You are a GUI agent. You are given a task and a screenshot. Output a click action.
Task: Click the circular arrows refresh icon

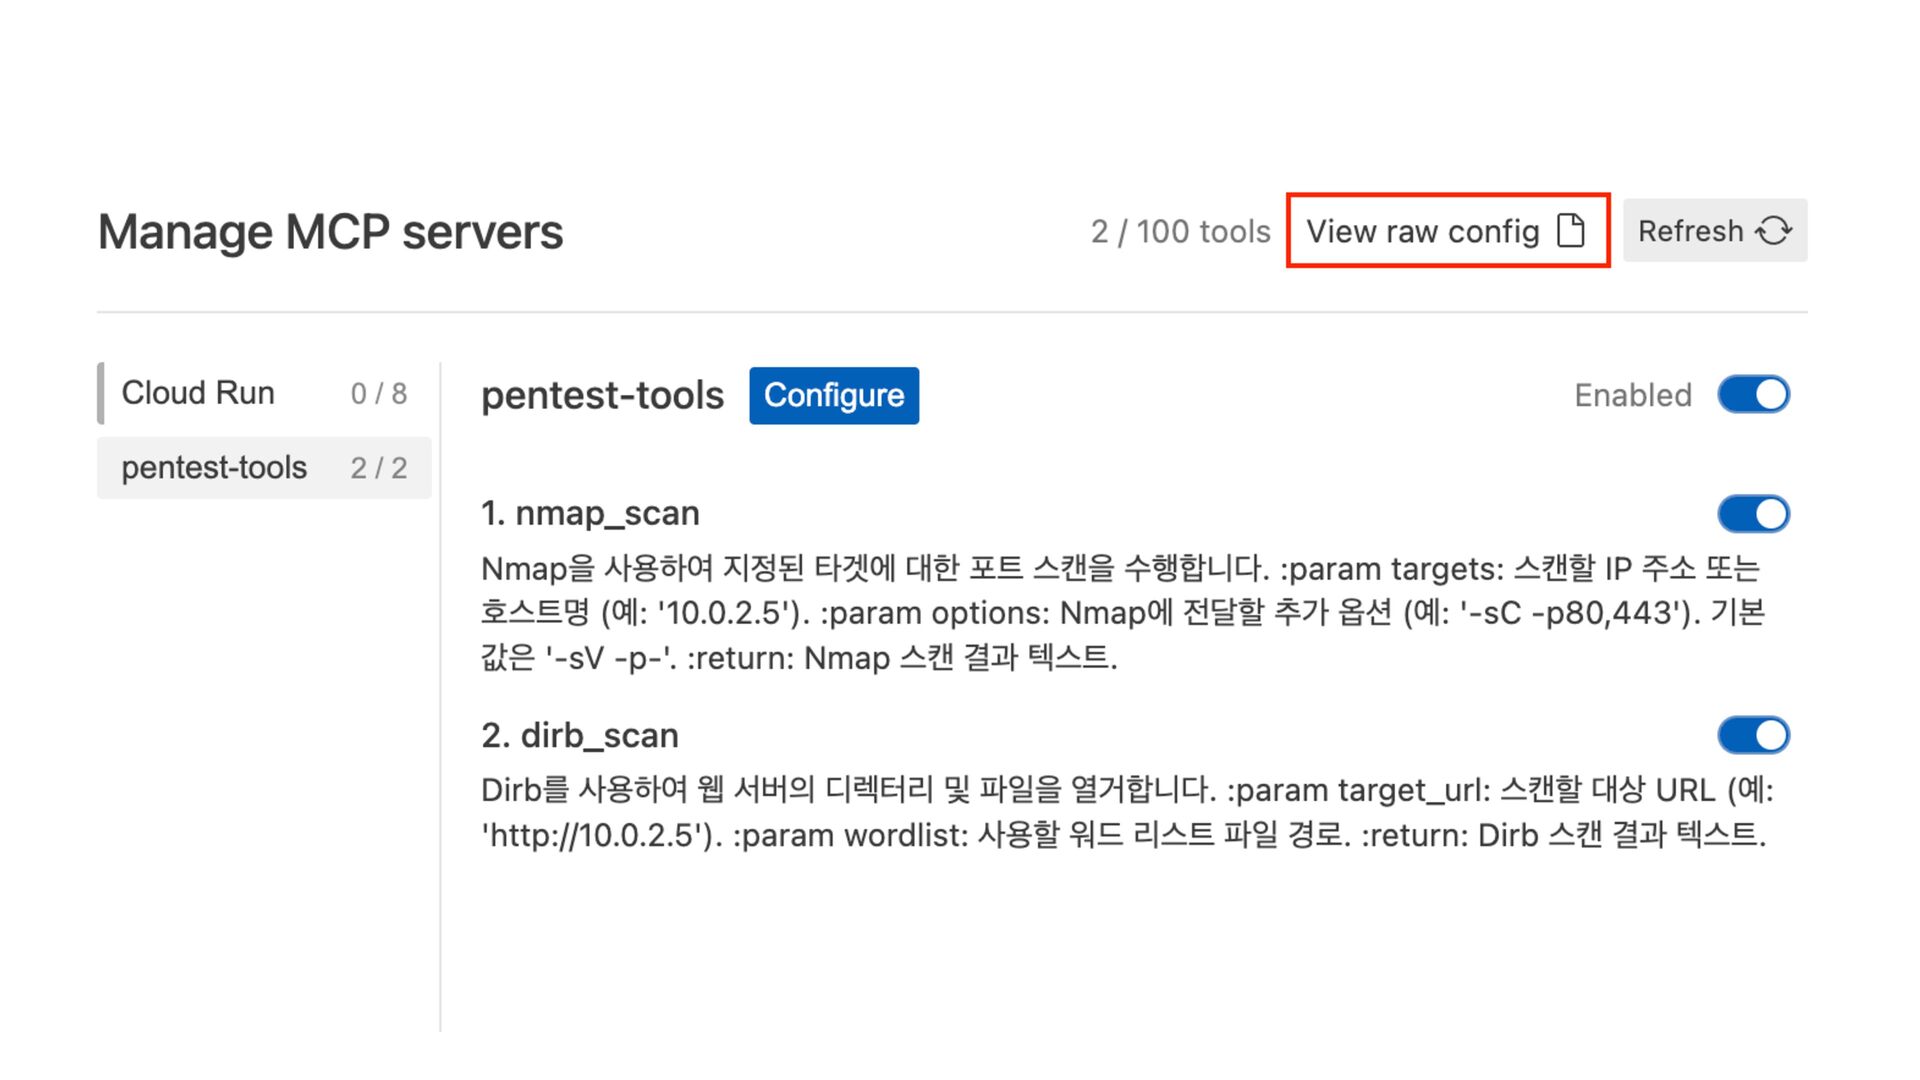tap(1774, 231)
